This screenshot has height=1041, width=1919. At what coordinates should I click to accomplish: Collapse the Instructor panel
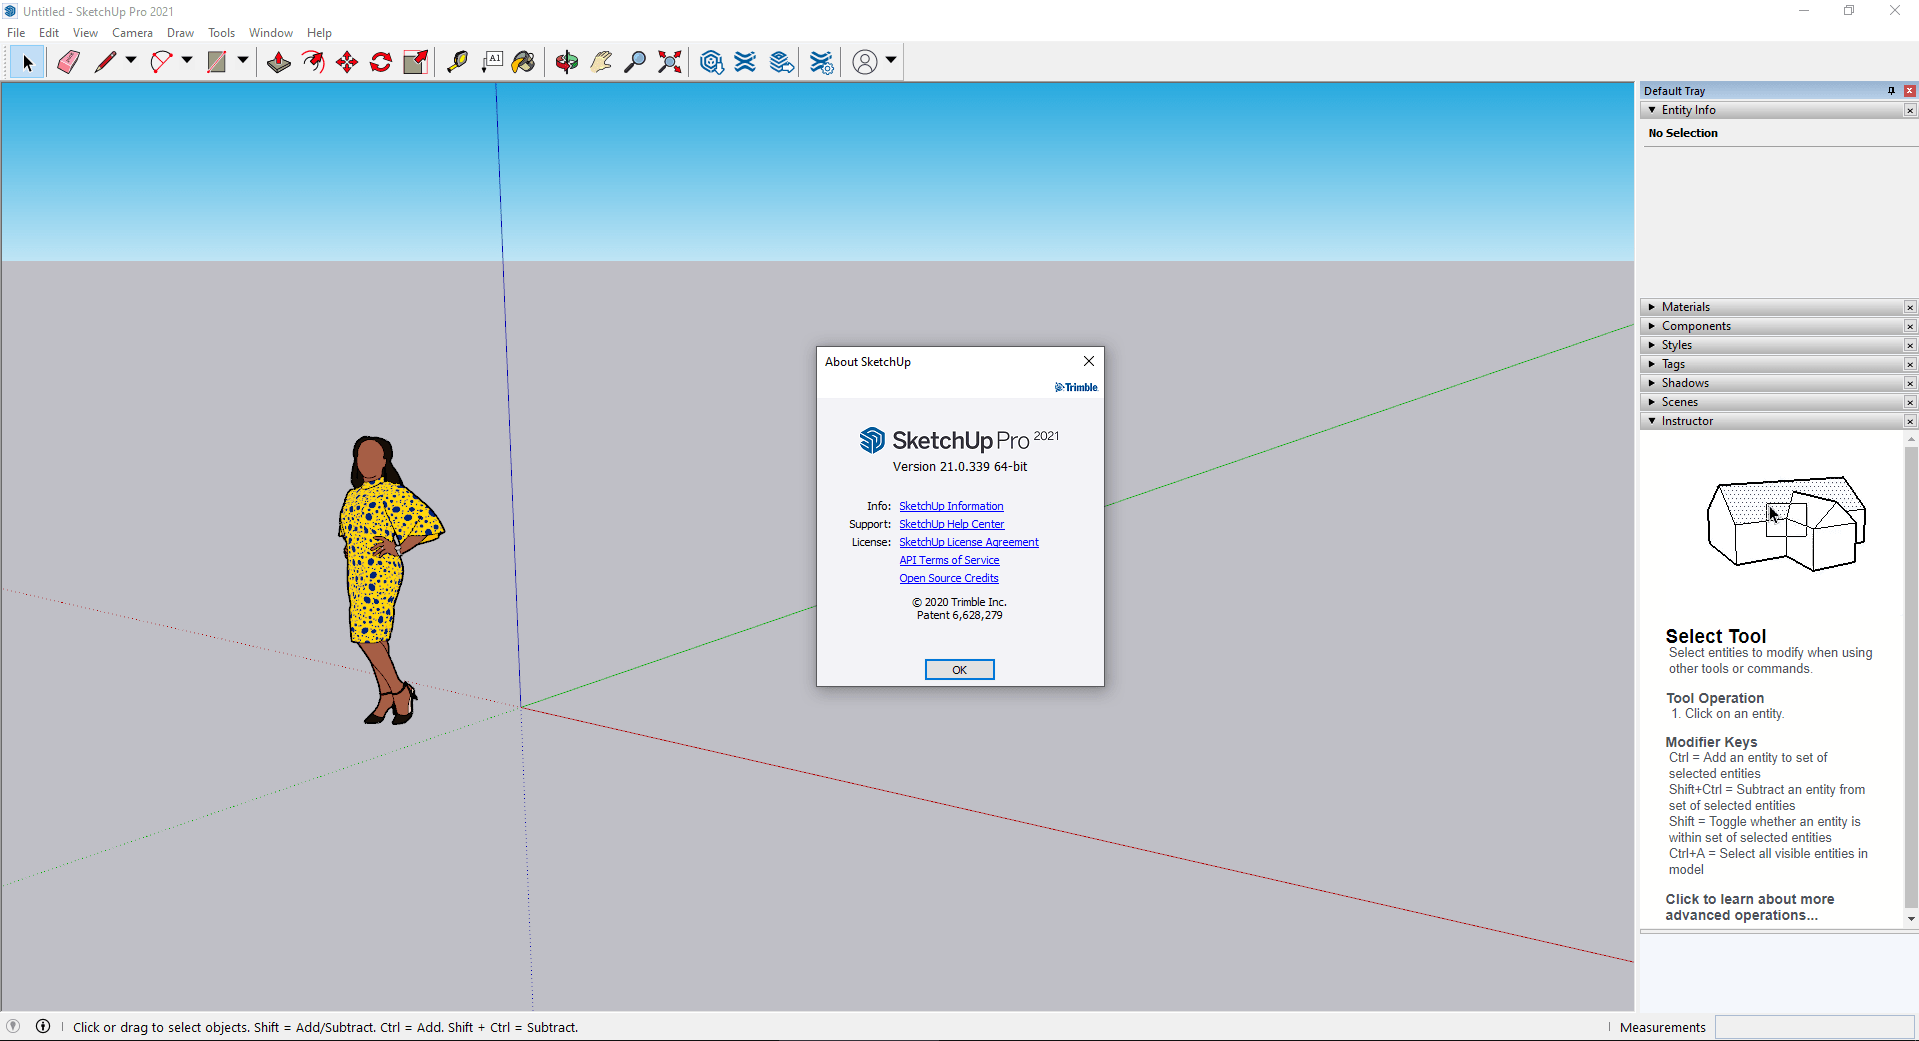pos(1687,421)
